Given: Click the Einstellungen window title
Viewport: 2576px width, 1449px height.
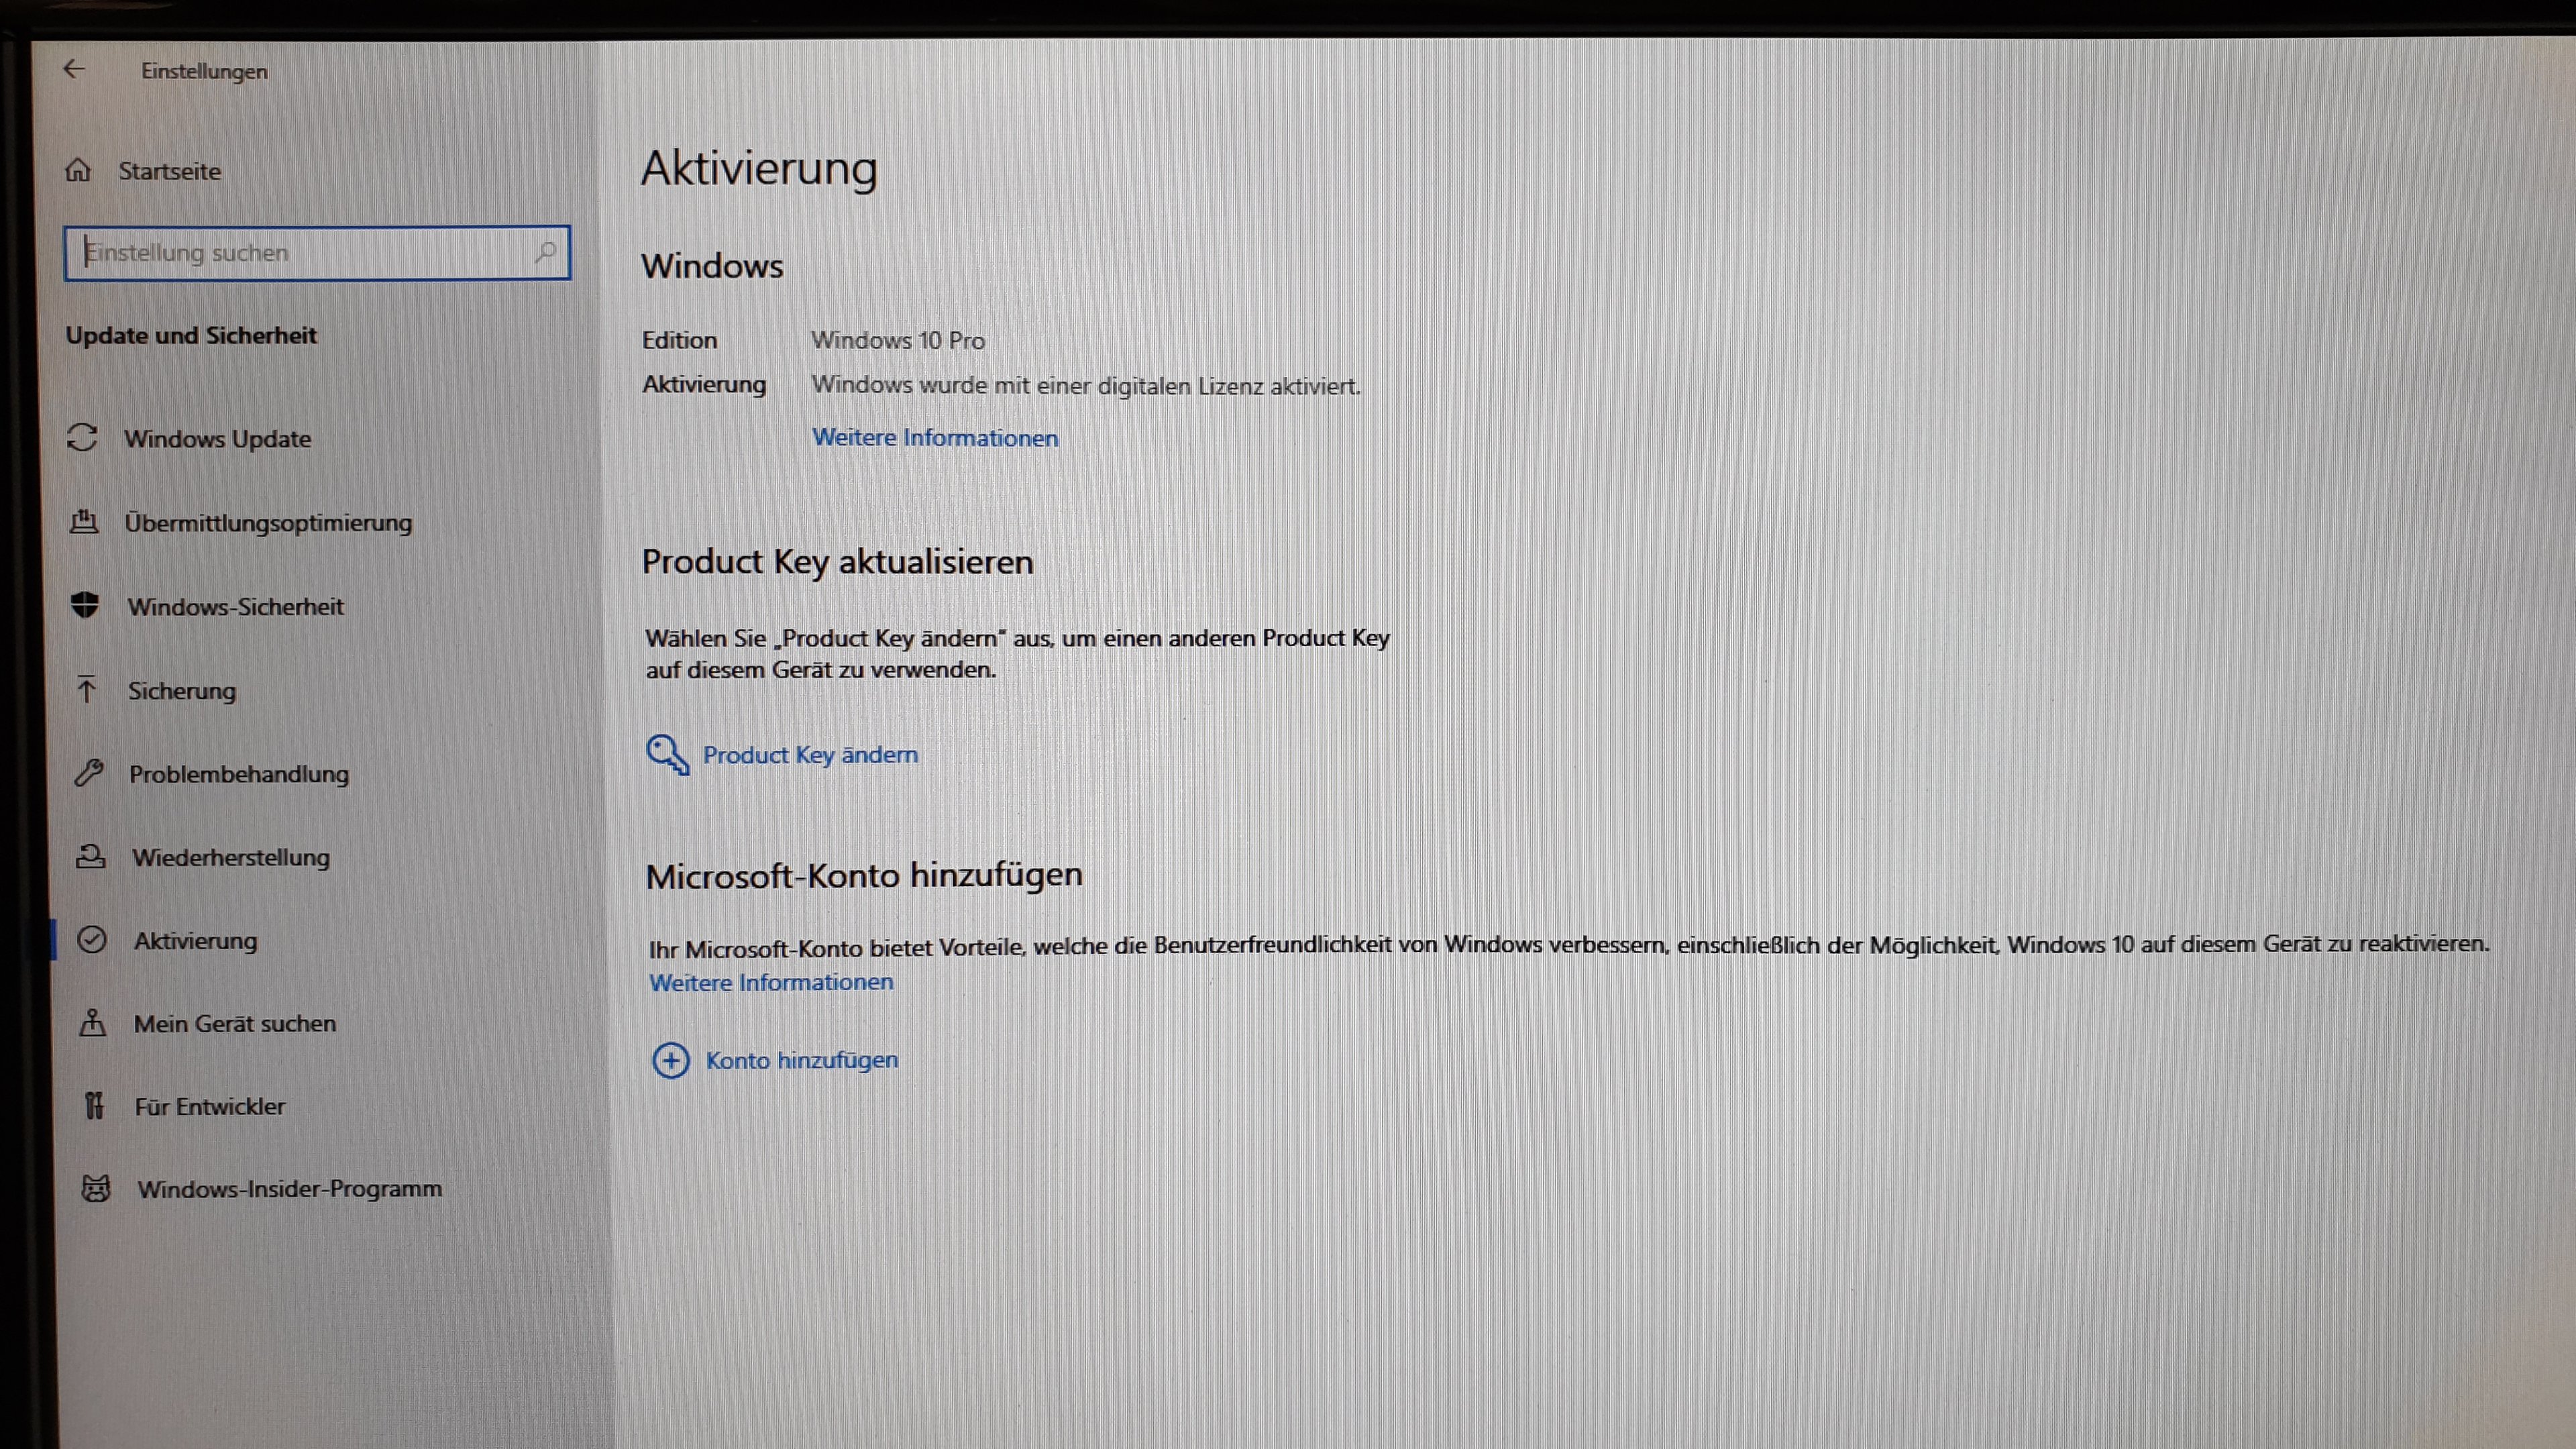Looking at the screenshot, I should [x=204, y=71].
